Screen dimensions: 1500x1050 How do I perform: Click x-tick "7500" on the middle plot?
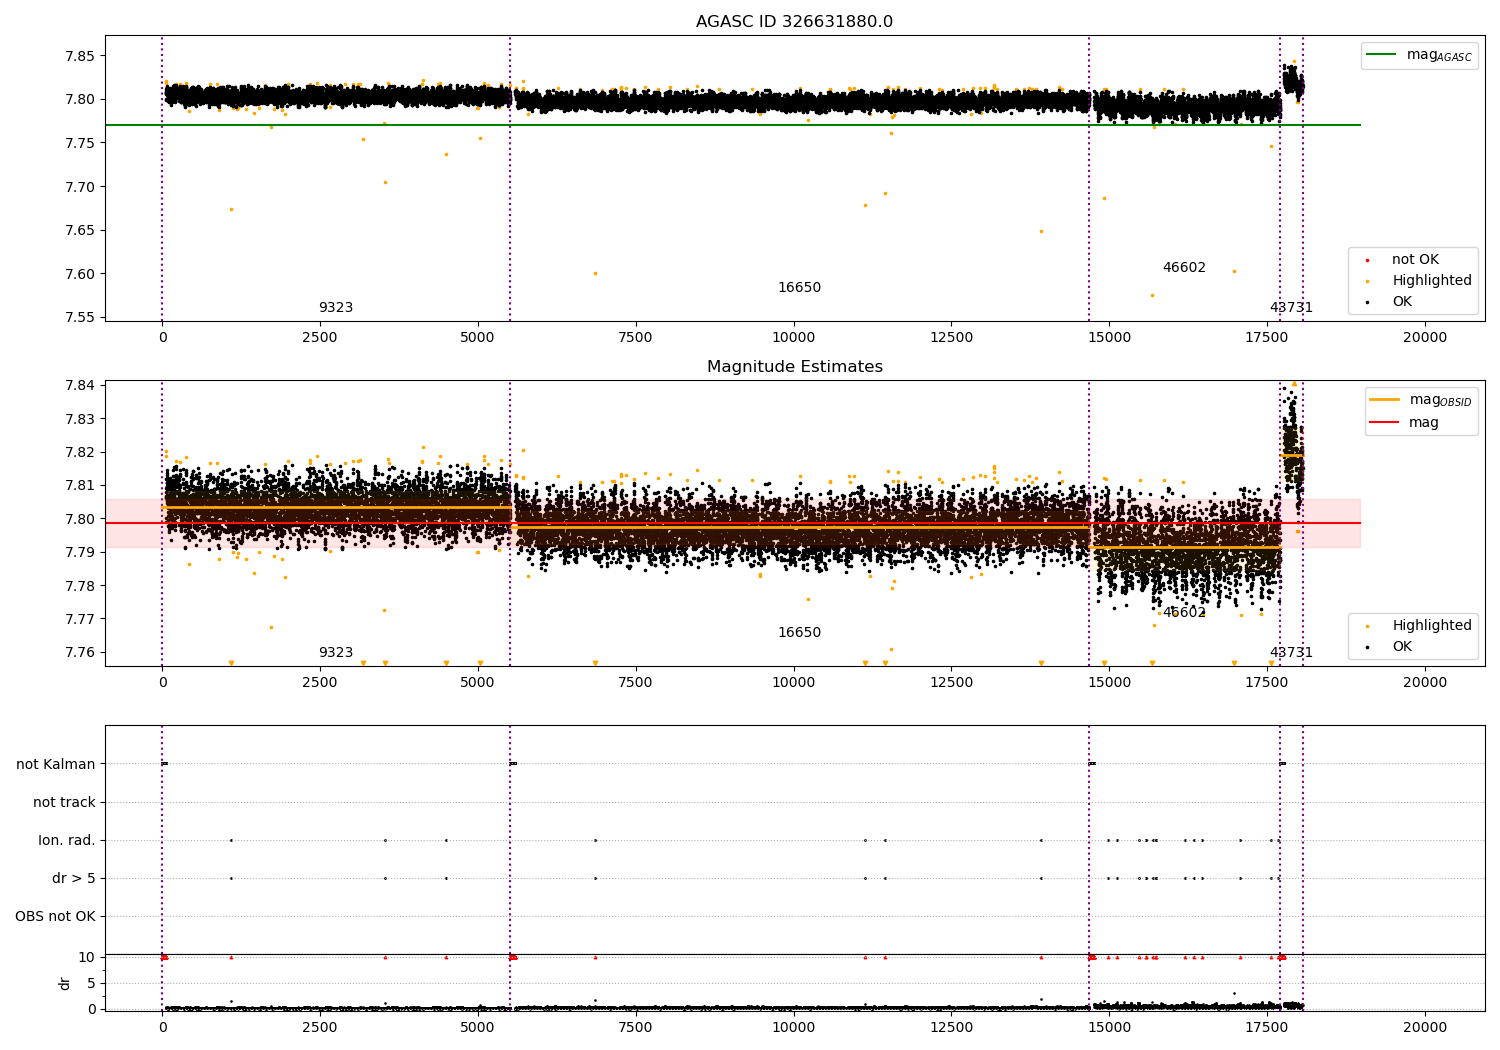pyautogui.click(x=635, y=683)
